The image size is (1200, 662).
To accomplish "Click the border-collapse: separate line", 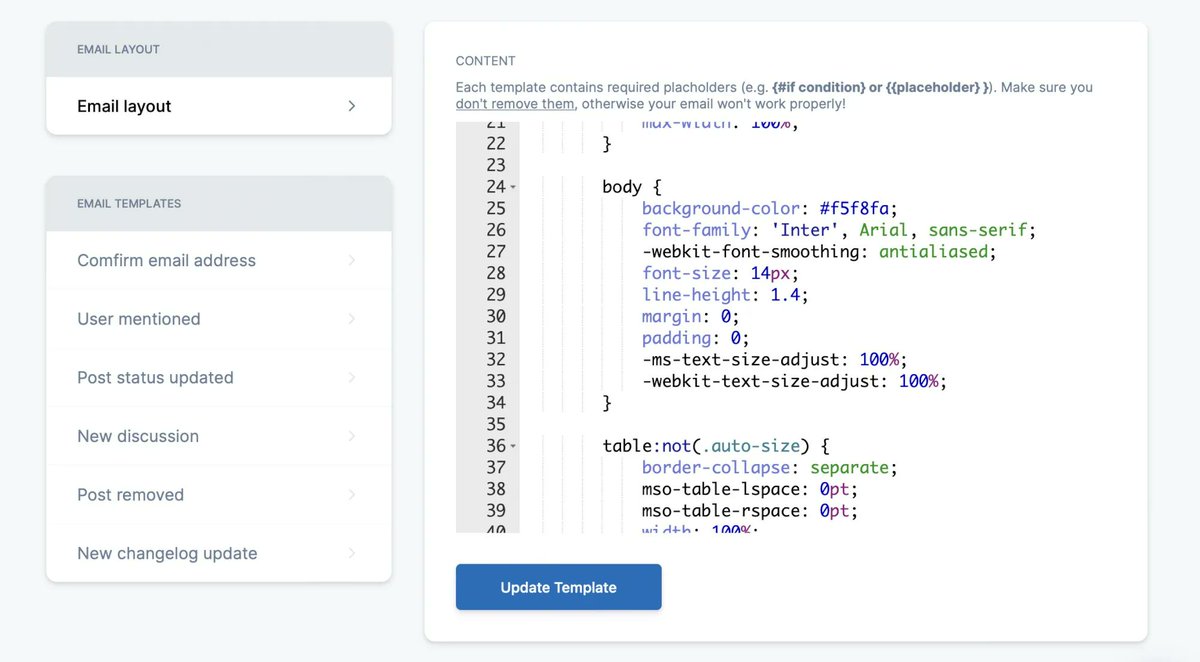I will [x=770, y=467].
